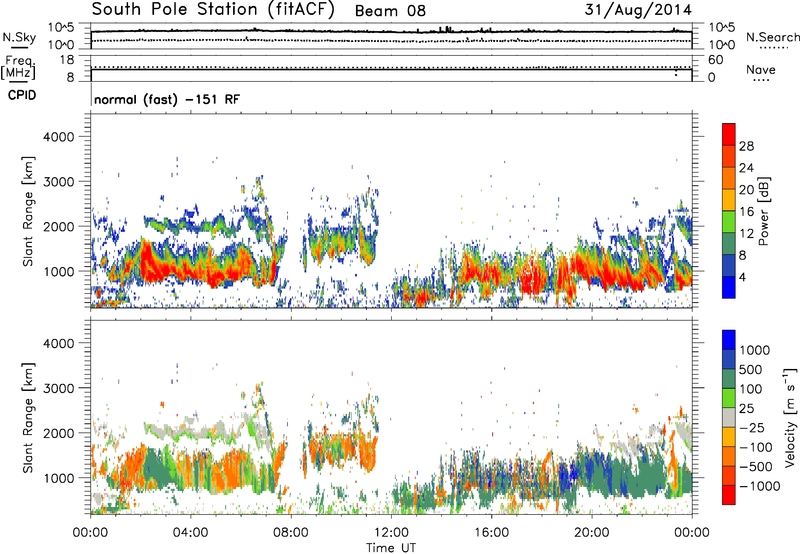The image size is (800, 554).
Task: Click the date '31/Aug/2014'
Action: [638, 10]
